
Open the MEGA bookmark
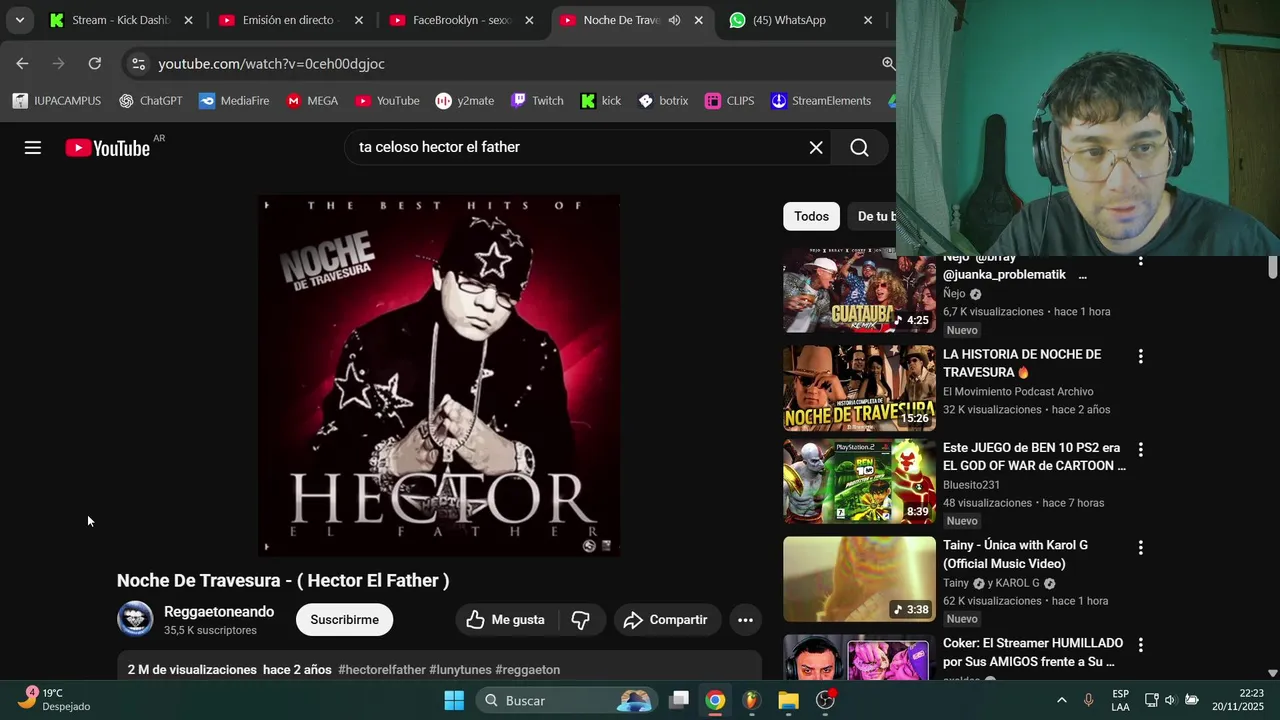(x=312, y=100)
